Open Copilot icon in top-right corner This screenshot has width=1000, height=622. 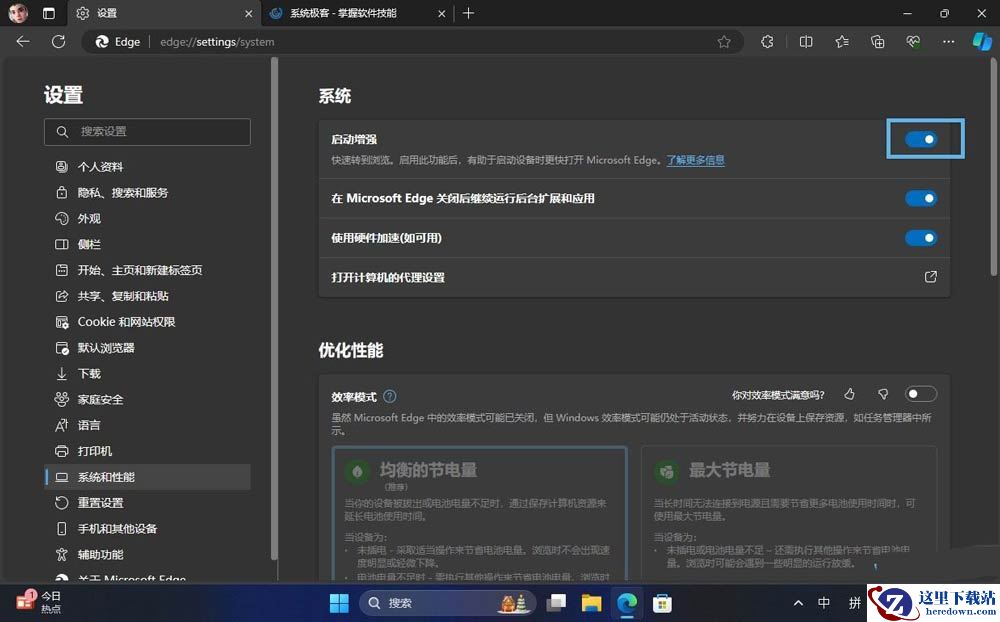[x=982, y=41]
